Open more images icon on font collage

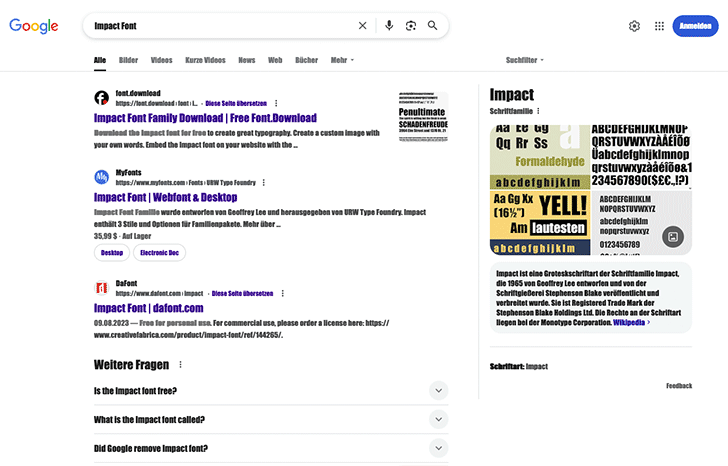point(673,237)
